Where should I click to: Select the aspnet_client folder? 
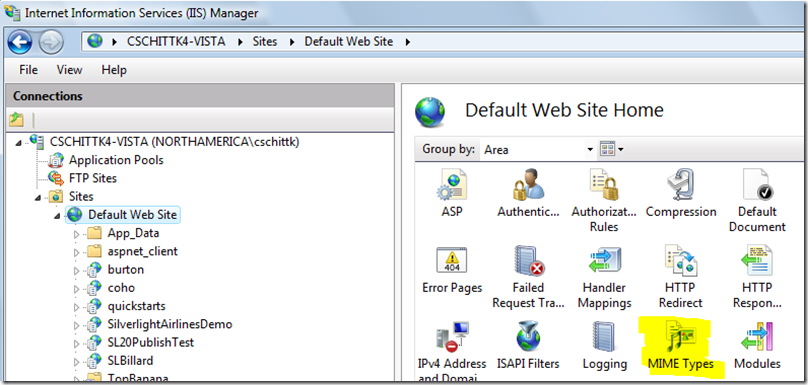point(142,252)
